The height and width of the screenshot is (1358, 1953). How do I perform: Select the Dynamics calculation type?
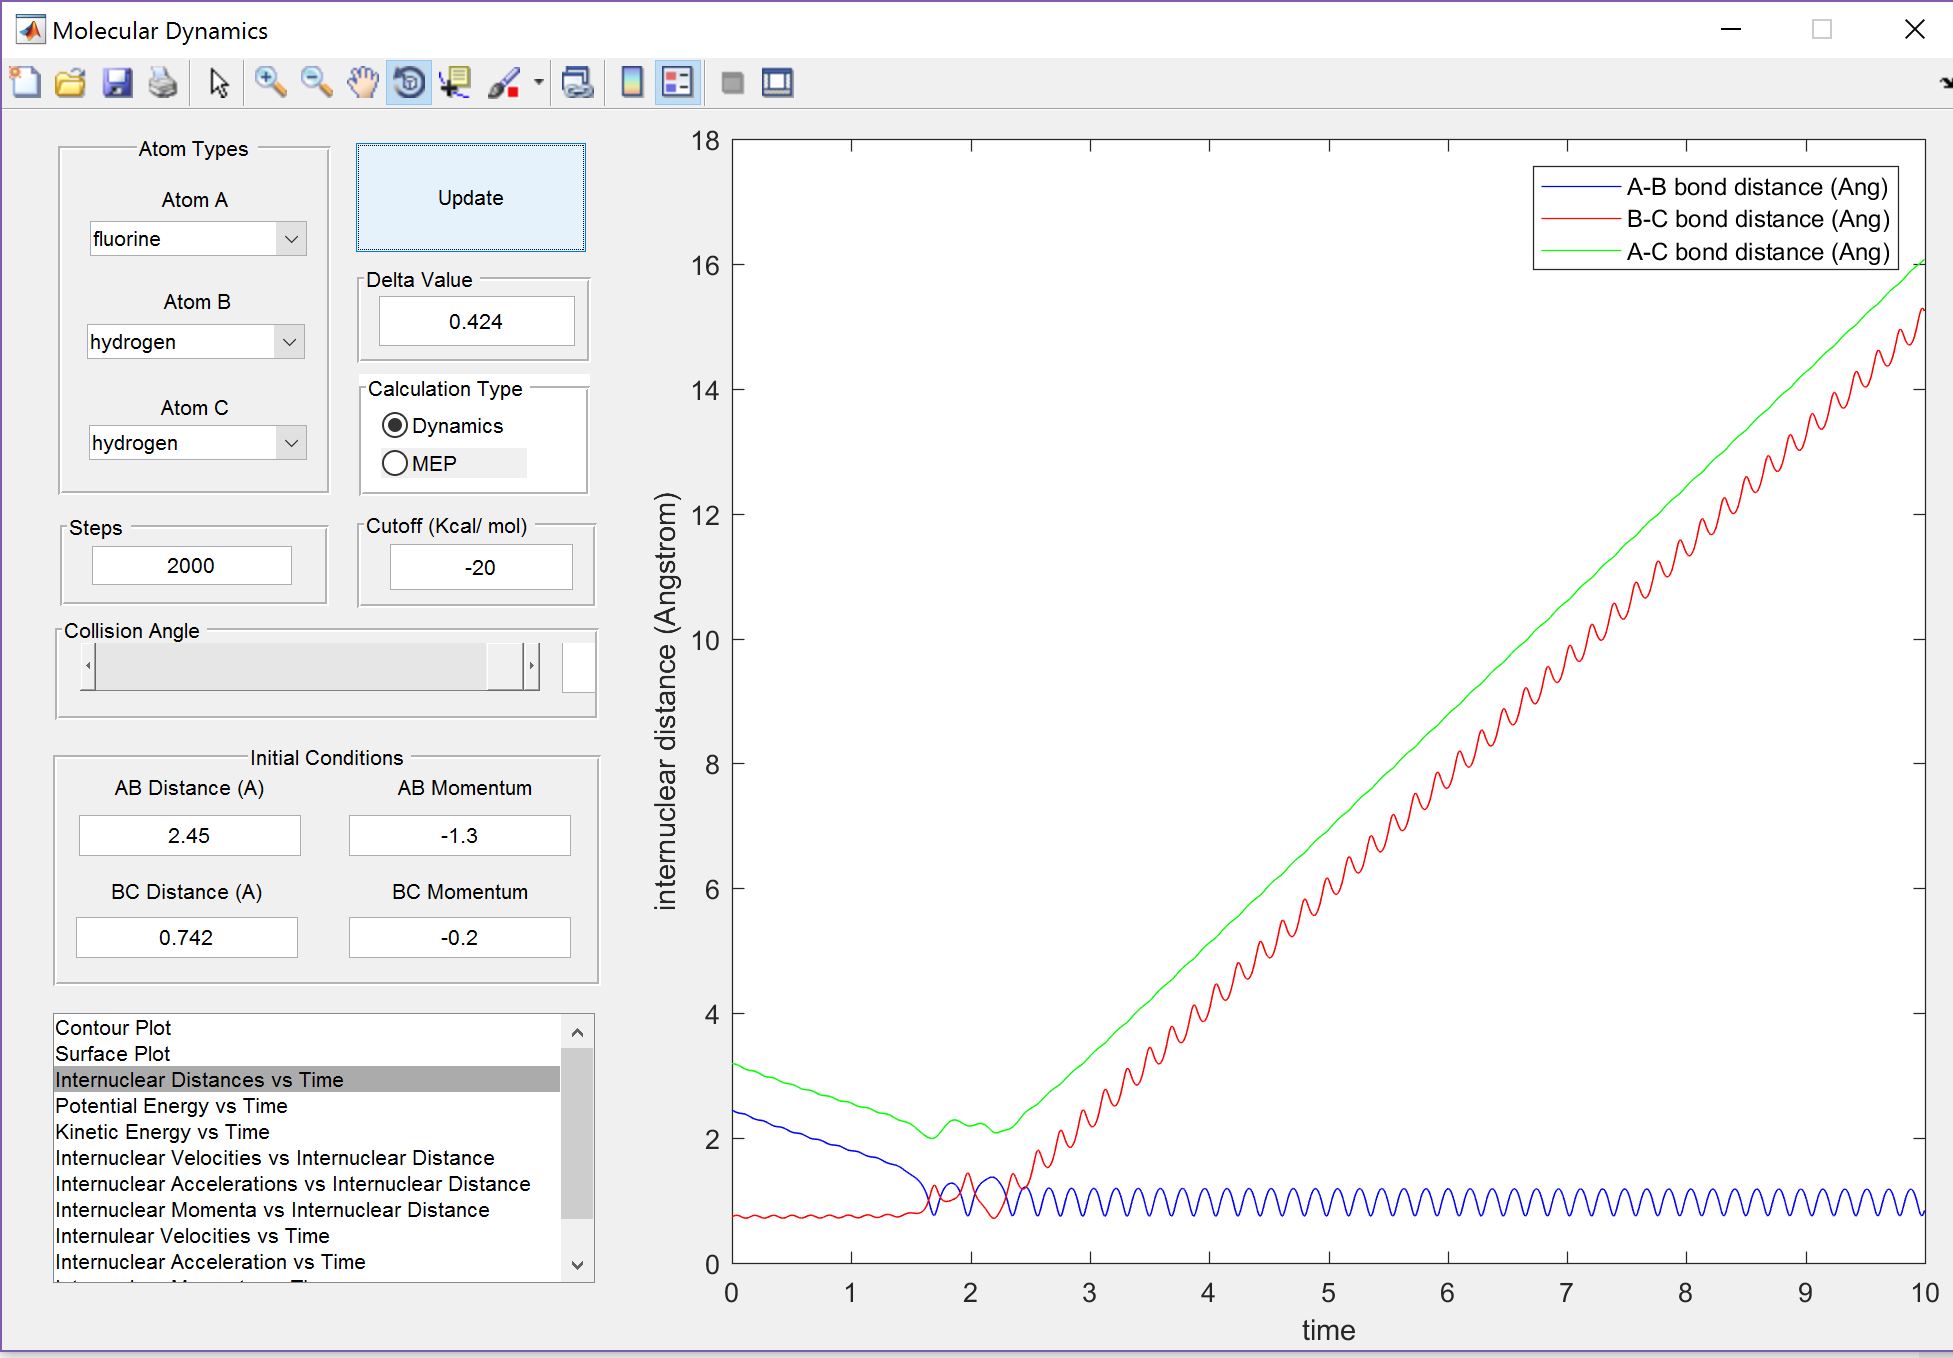[x=395, y=426]
